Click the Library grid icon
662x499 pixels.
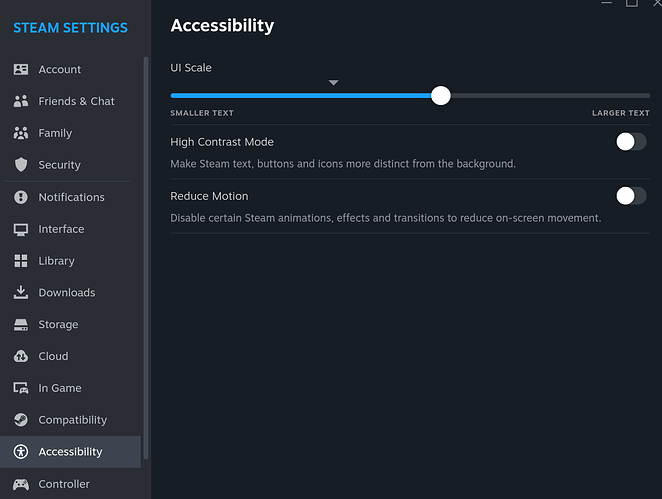(x=20, y=261)
